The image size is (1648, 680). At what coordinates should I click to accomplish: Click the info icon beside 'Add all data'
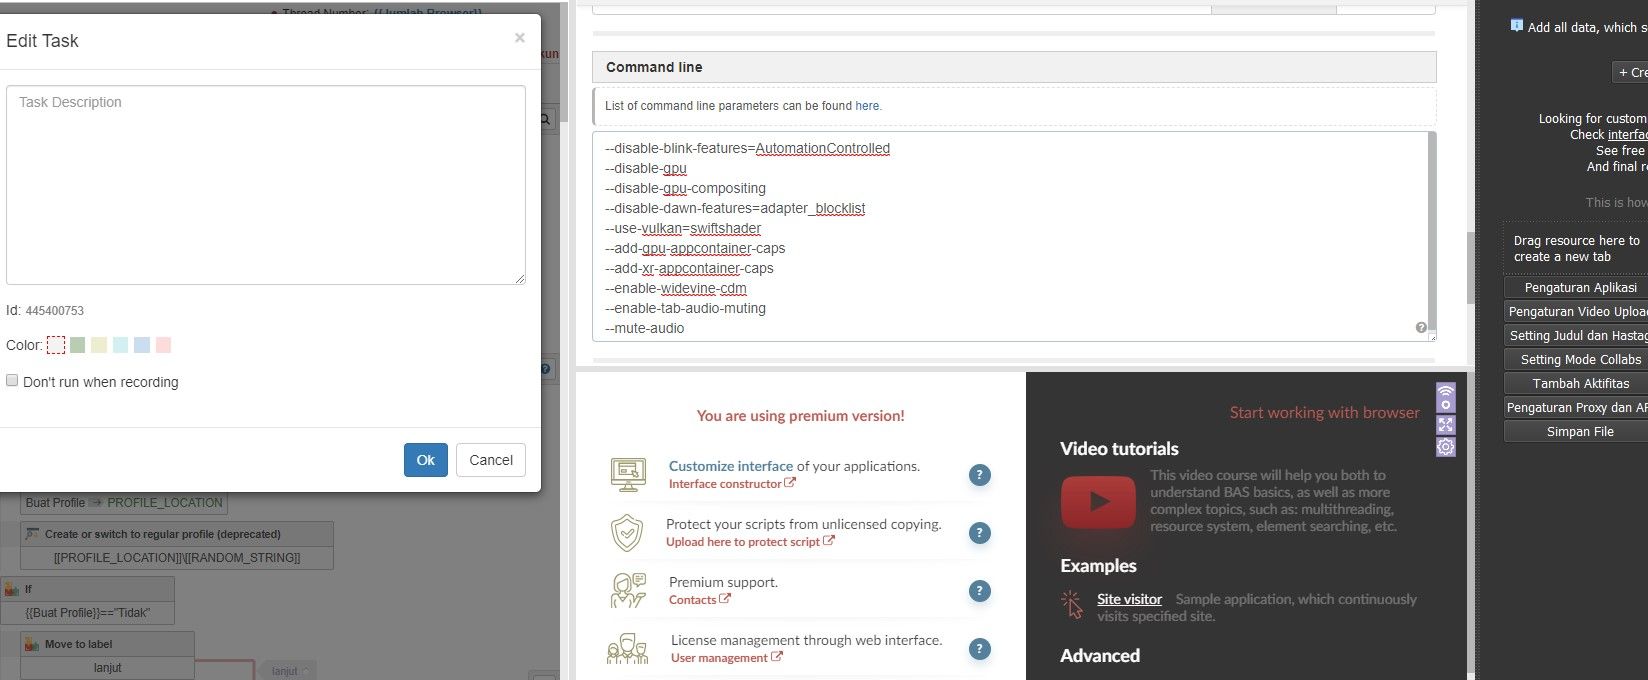(1517, 26)
